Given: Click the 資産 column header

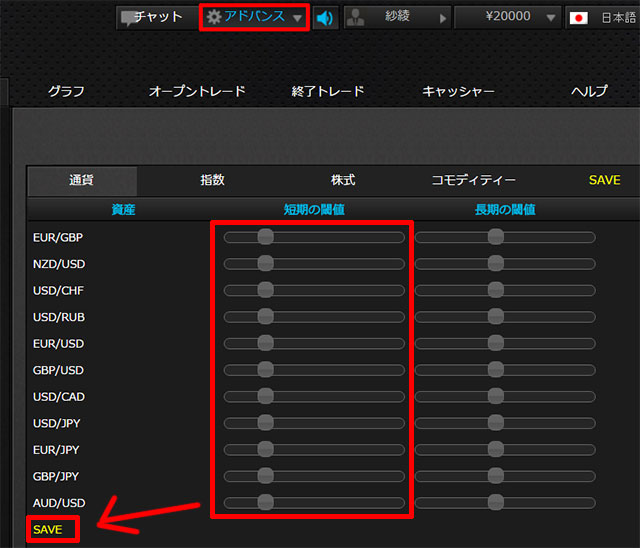Looking at the screenshot, I should [124, 210].
